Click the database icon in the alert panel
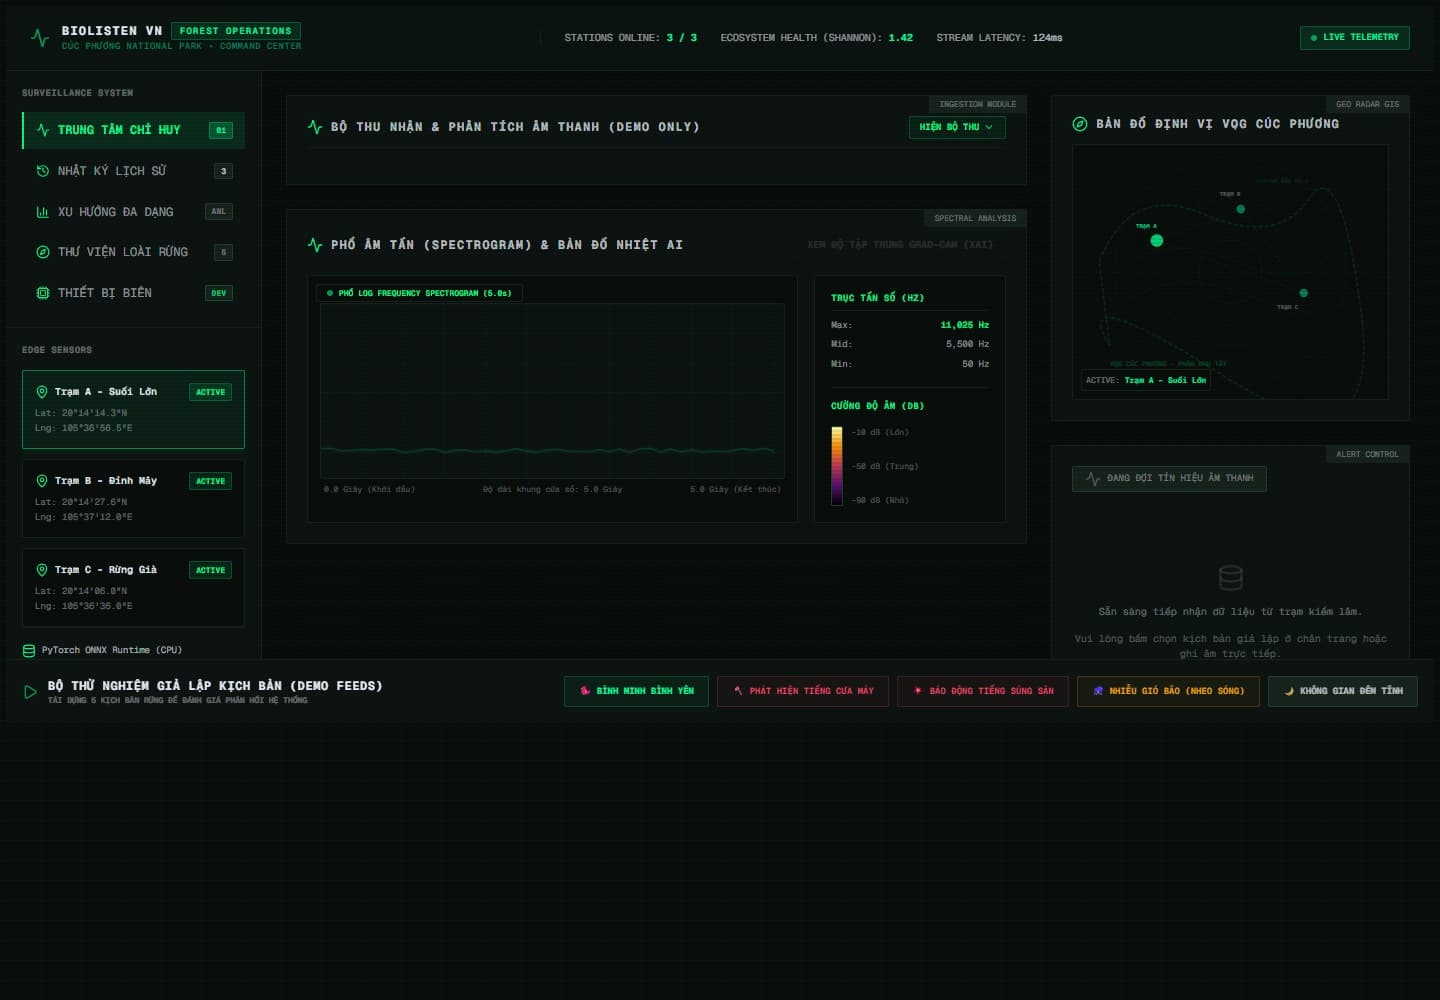 [x=1231, y=578]
